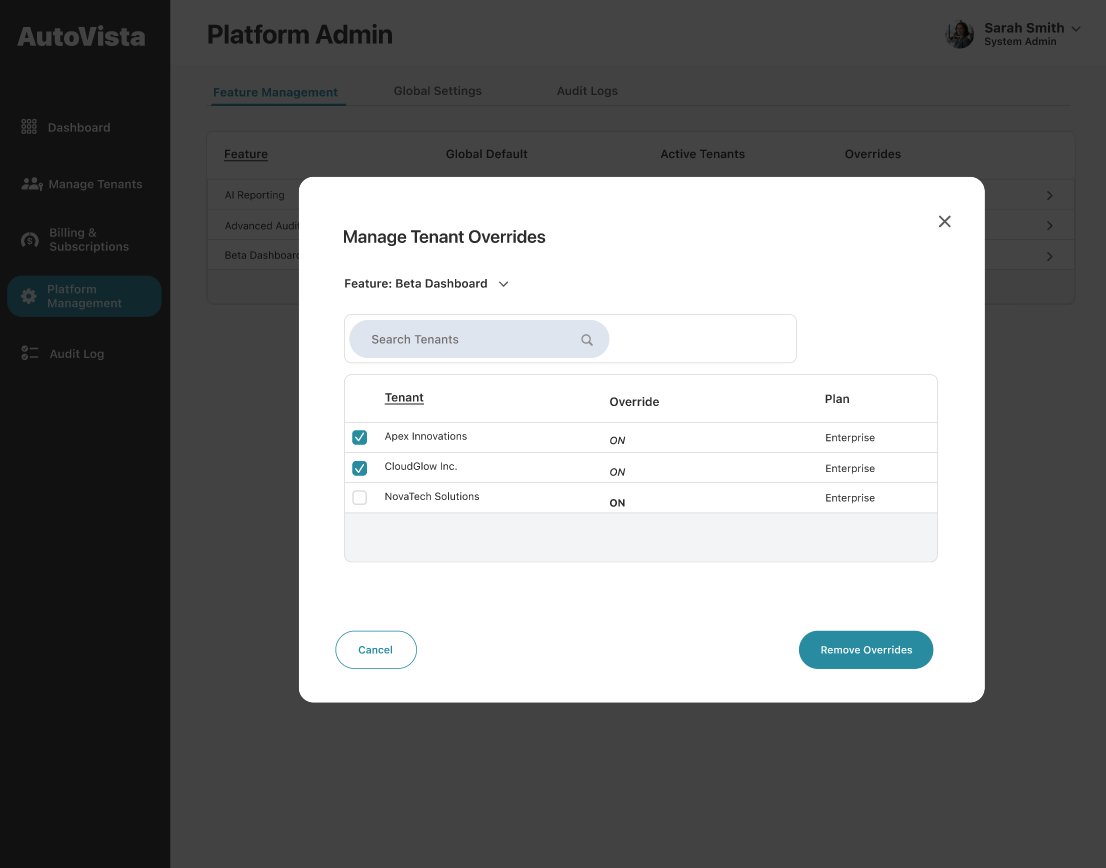Expand the AI Reporting row chevron
1106x868 pixels.
[x=1049, y=196]
